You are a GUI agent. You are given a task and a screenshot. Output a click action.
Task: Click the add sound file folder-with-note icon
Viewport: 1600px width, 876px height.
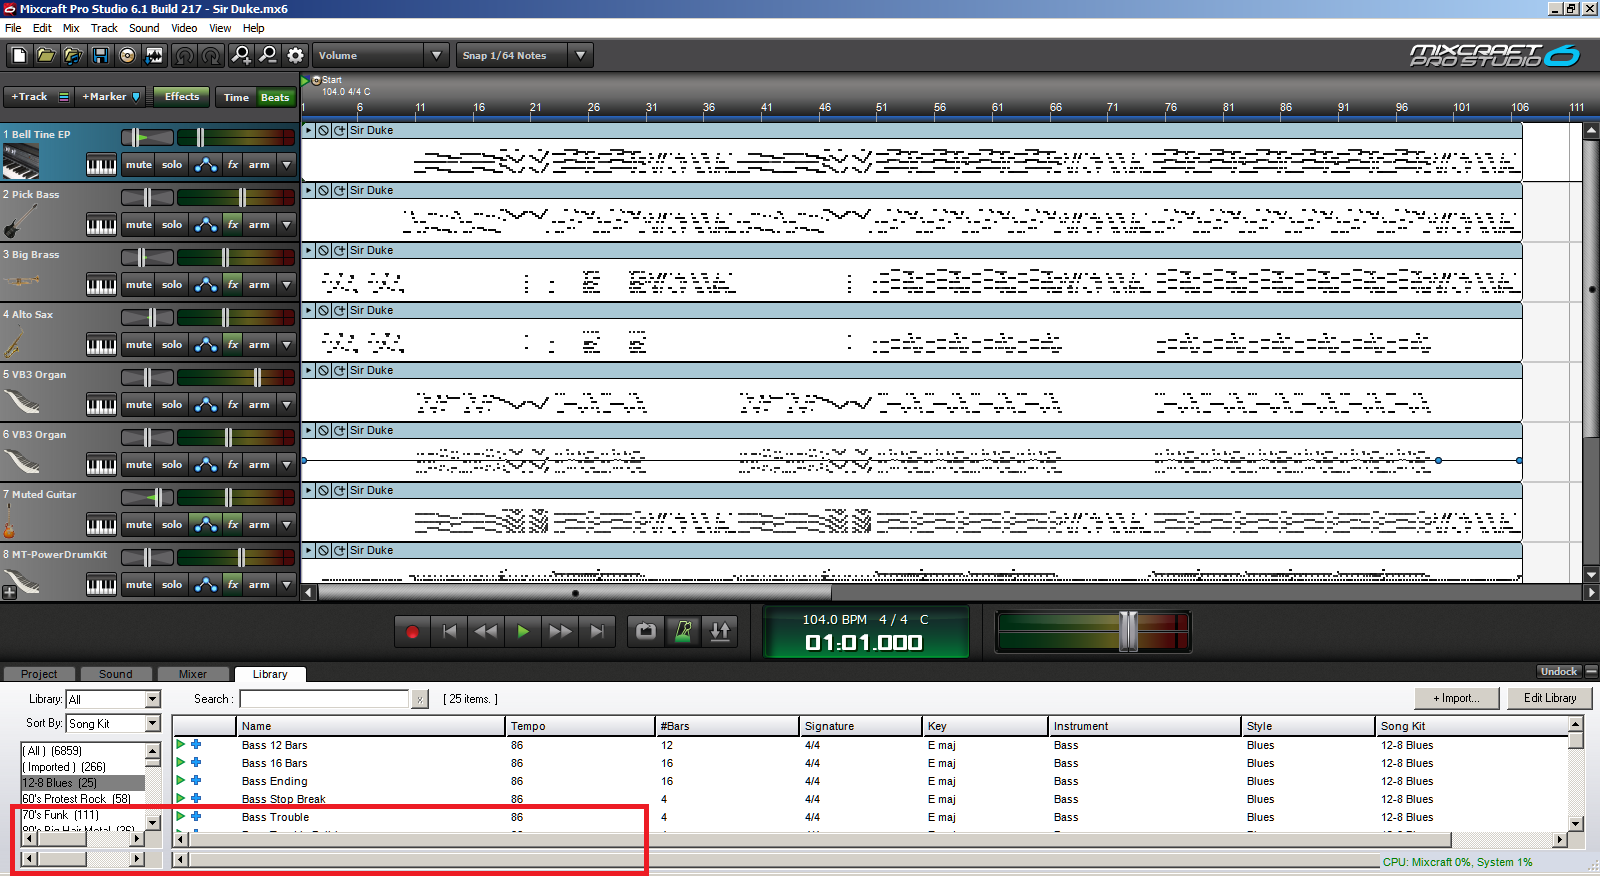(x=73, y=55)
